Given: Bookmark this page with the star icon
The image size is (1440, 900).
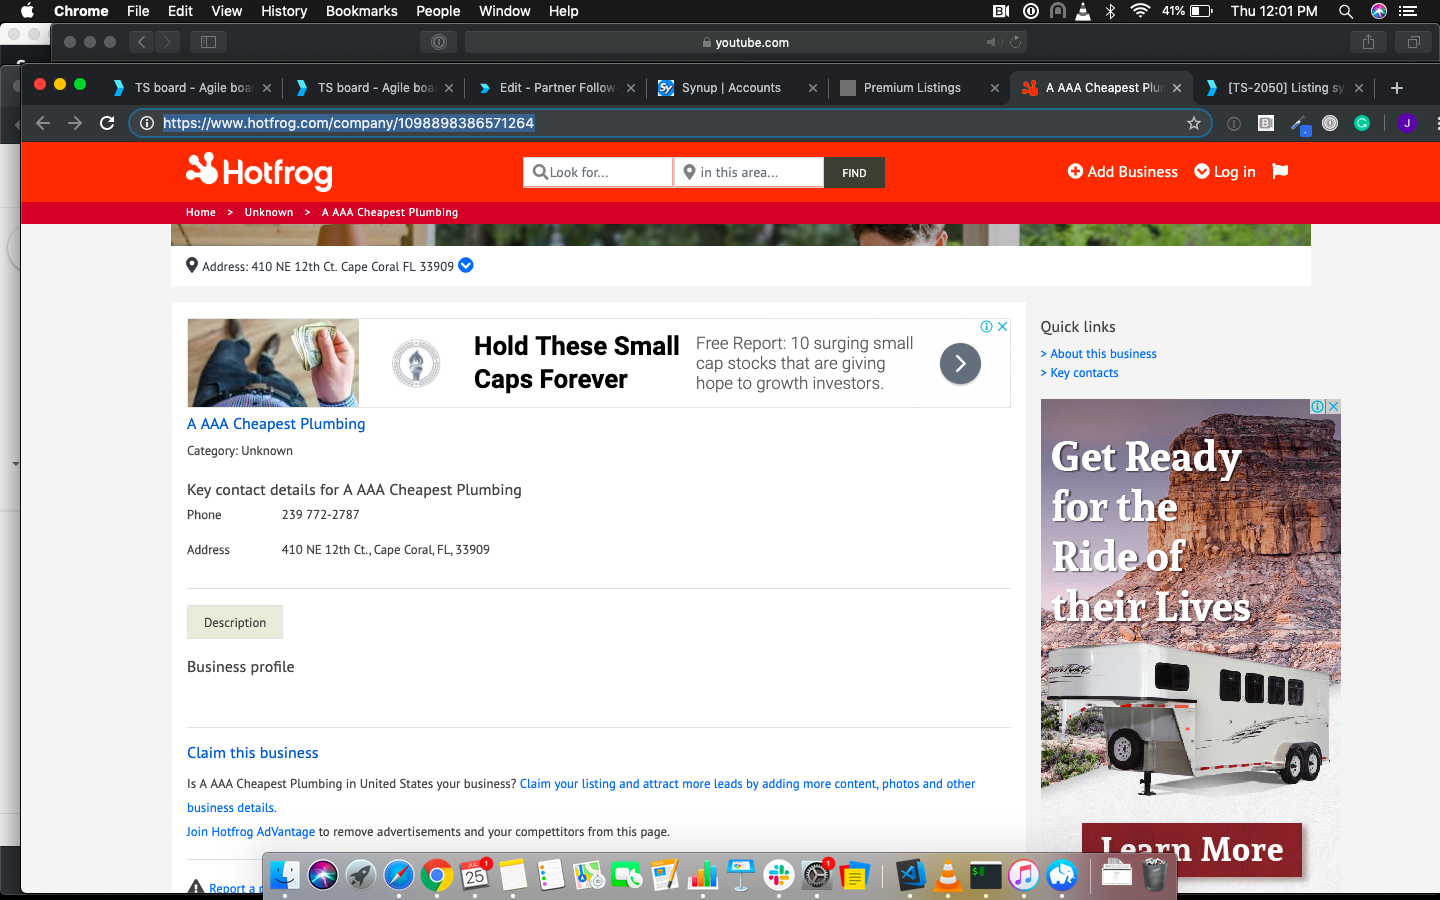Looking at the screenshot, I should (x=1193, y=123).
